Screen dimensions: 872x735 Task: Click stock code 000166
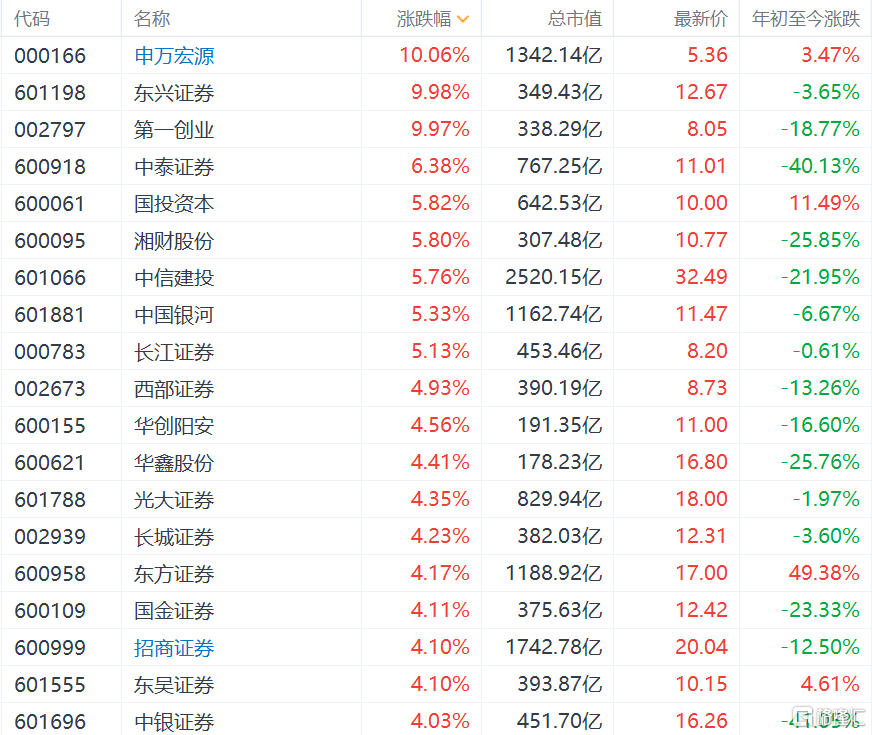click(x=50, y=56)
